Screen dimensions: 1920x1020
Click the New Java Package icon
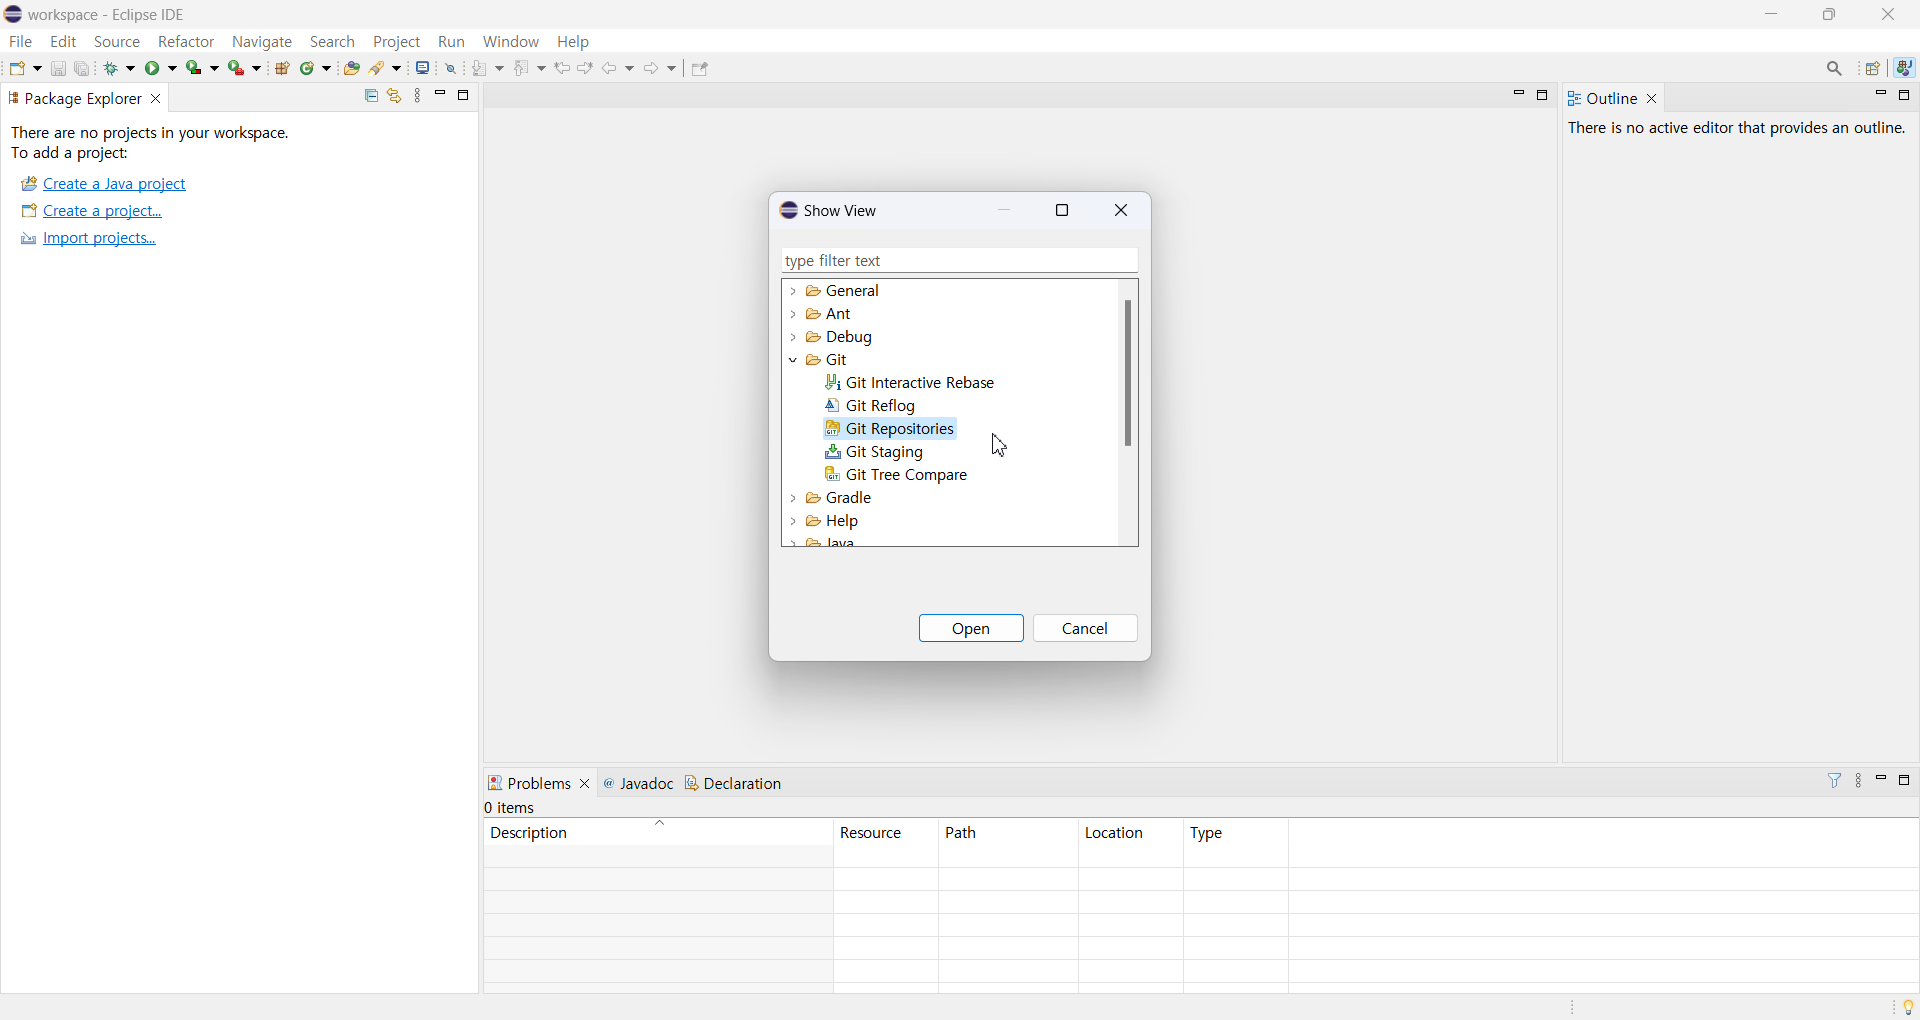tap(283, 69)
